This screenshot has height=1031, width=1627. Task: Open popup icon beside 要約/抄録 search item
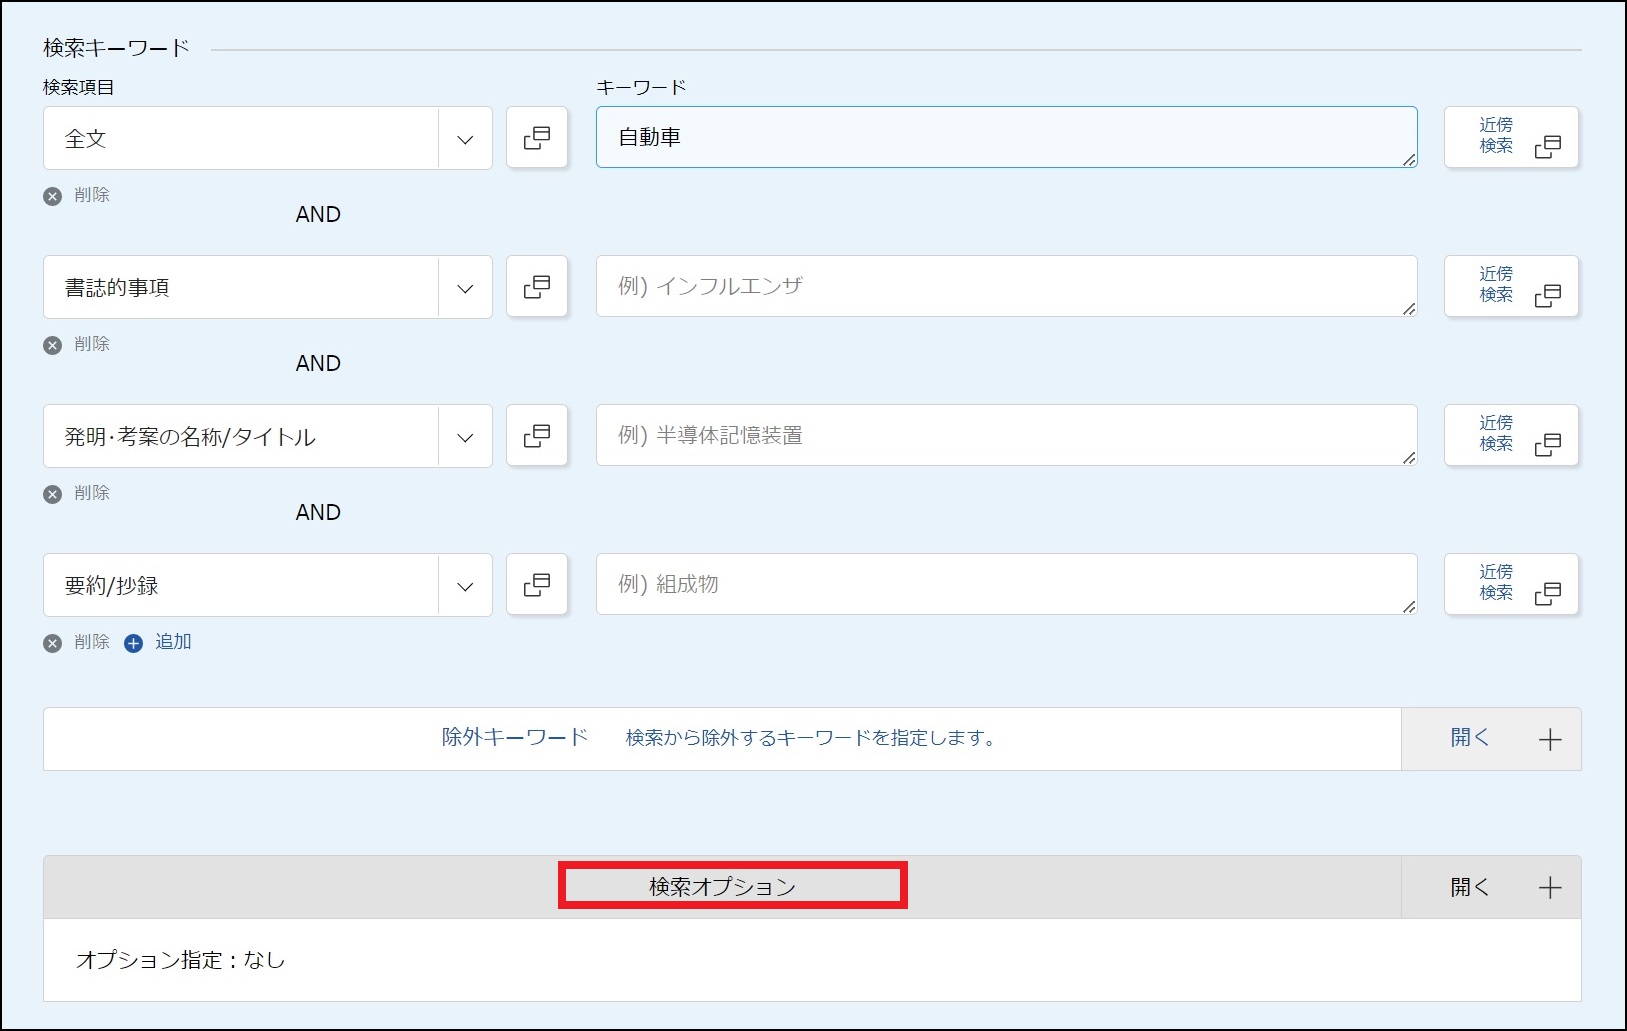537,585
